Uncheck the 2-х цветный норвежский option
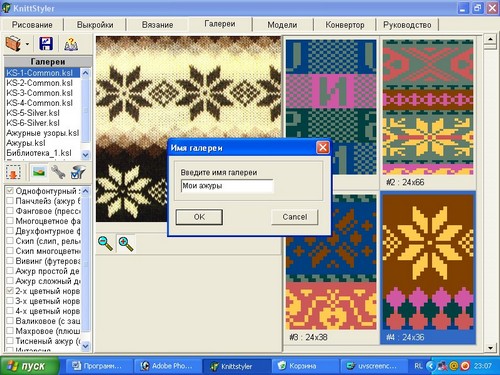Viewport: 500px width, 375px height. point(10,291)
